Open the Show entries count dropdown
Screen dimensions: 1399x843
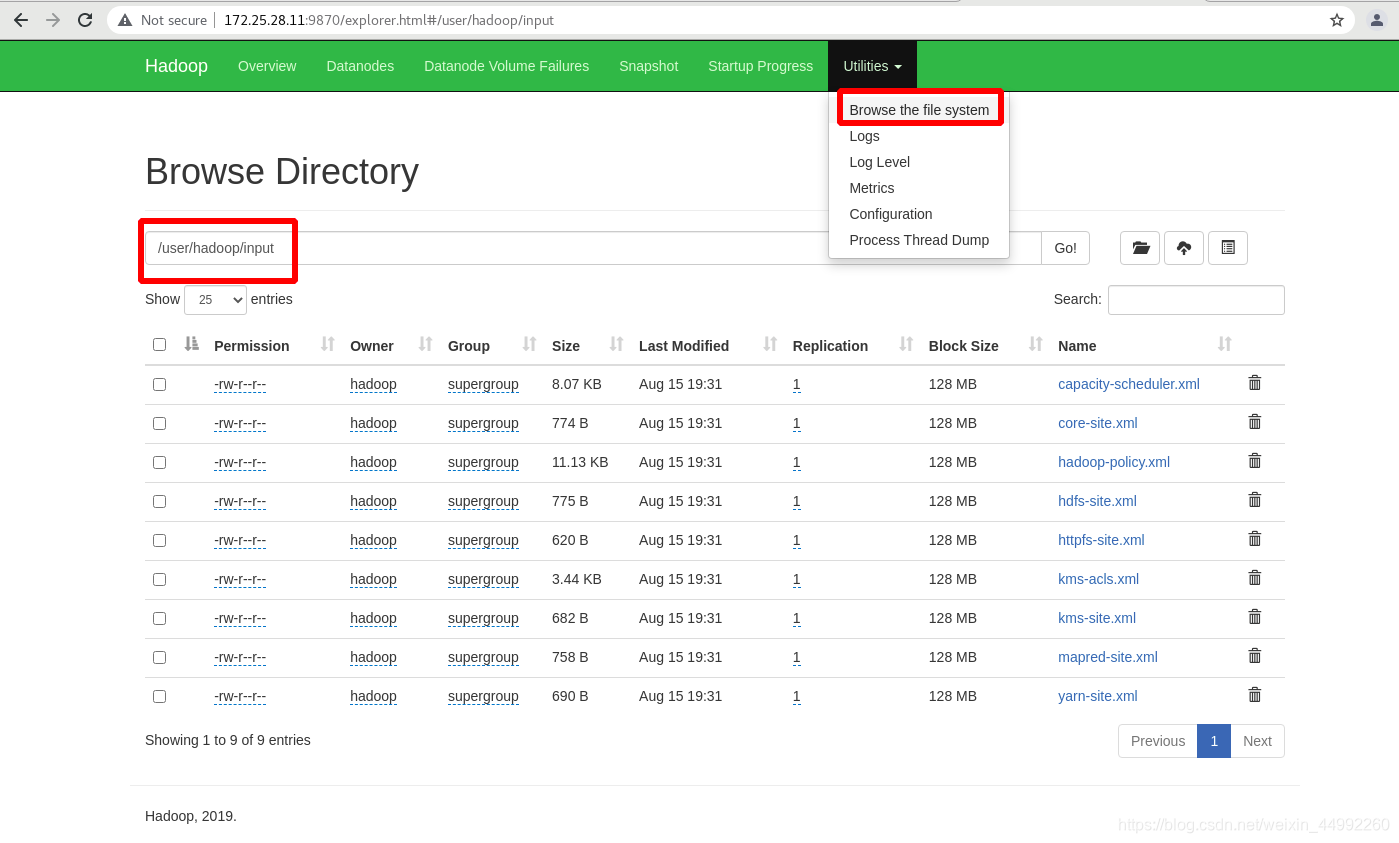pos(215,299)
